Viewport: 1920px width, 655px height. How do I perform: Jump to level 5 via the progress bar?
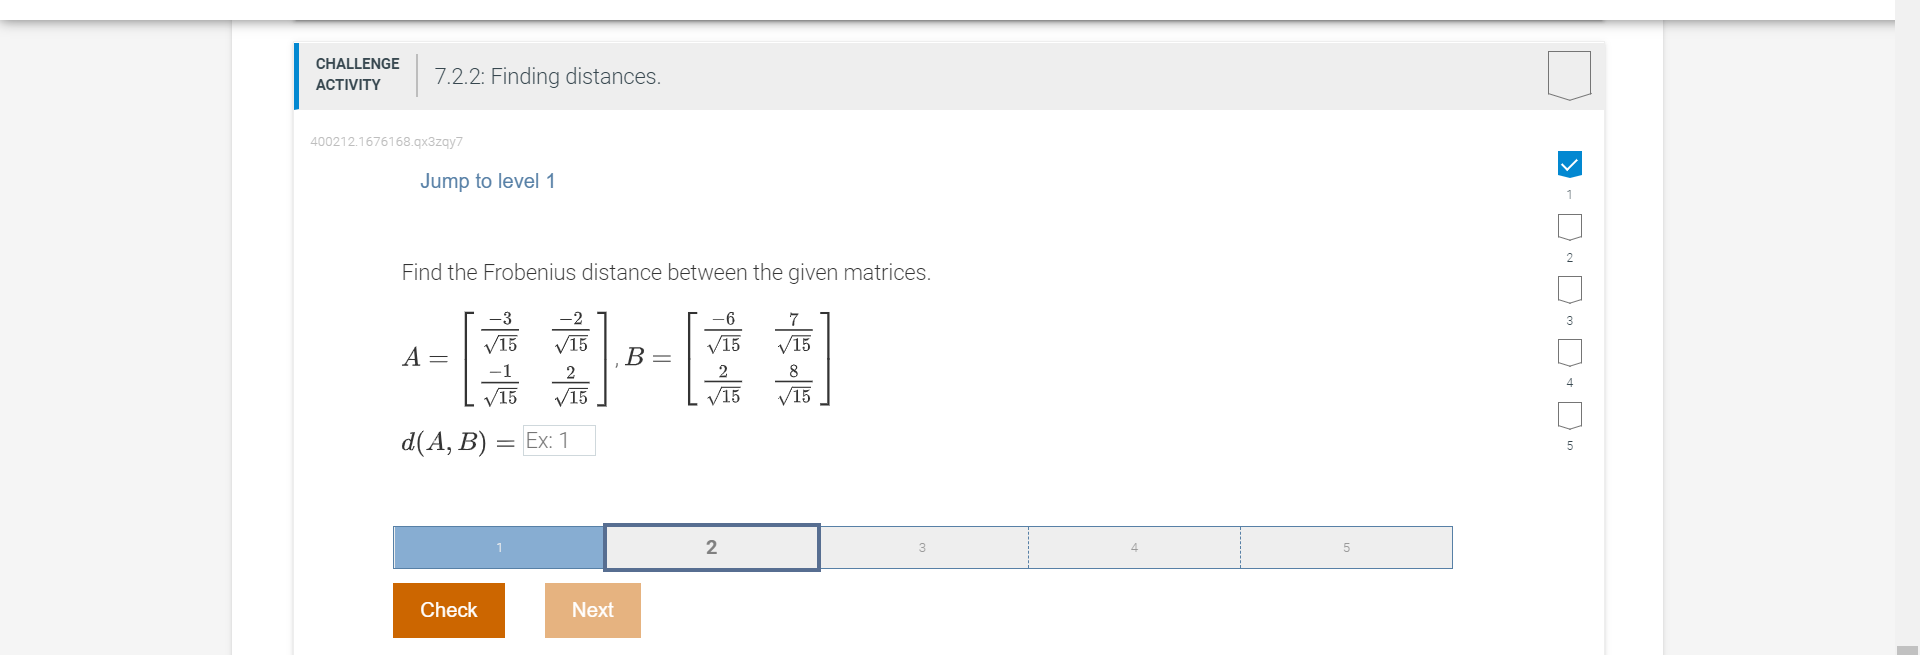tap(1346, 547)
